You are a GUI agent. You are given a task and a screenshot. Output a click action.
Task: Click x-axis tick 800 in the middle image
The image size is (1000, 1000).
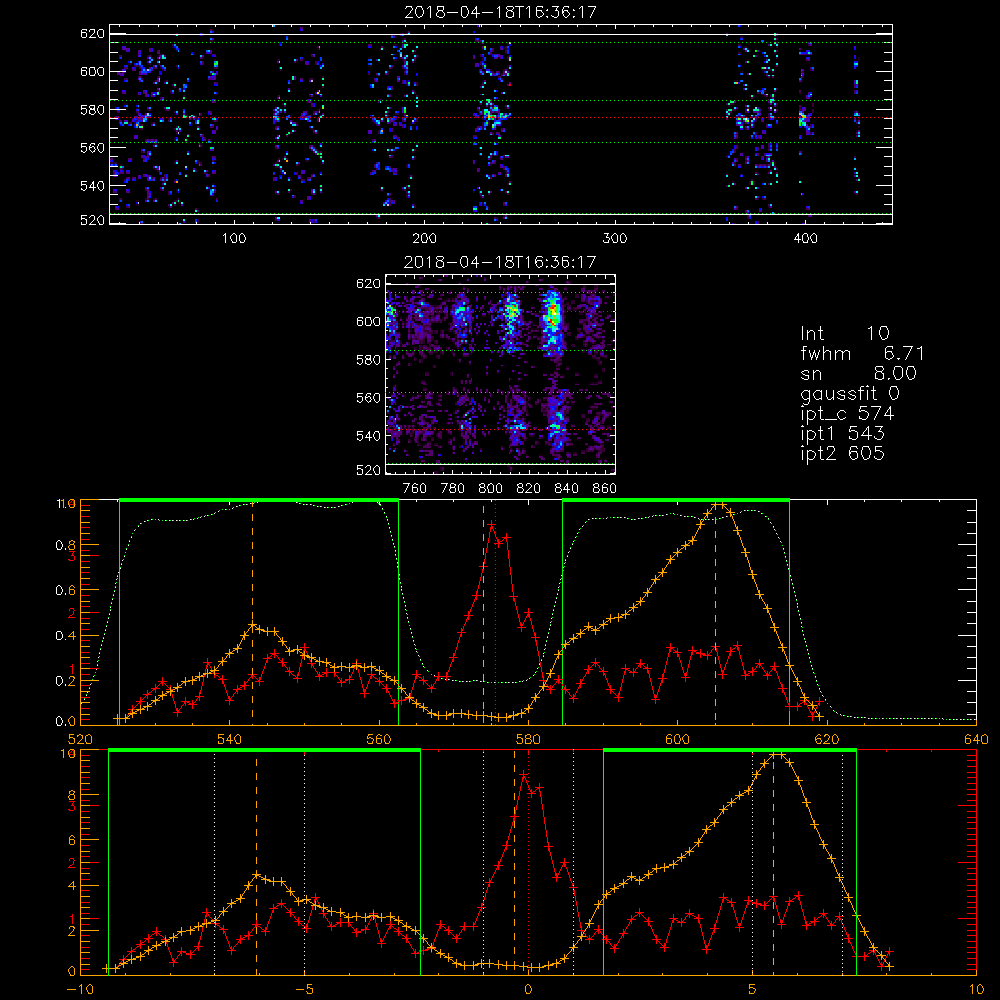pos(490,489)
